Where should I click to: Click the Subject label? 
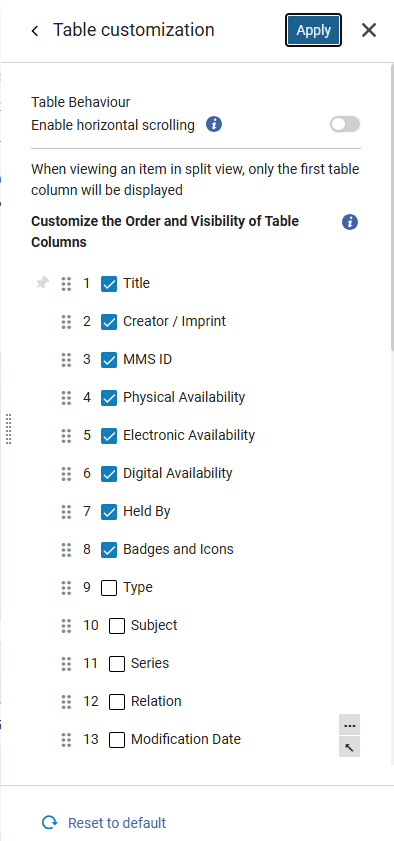click(x=154, y=625)
